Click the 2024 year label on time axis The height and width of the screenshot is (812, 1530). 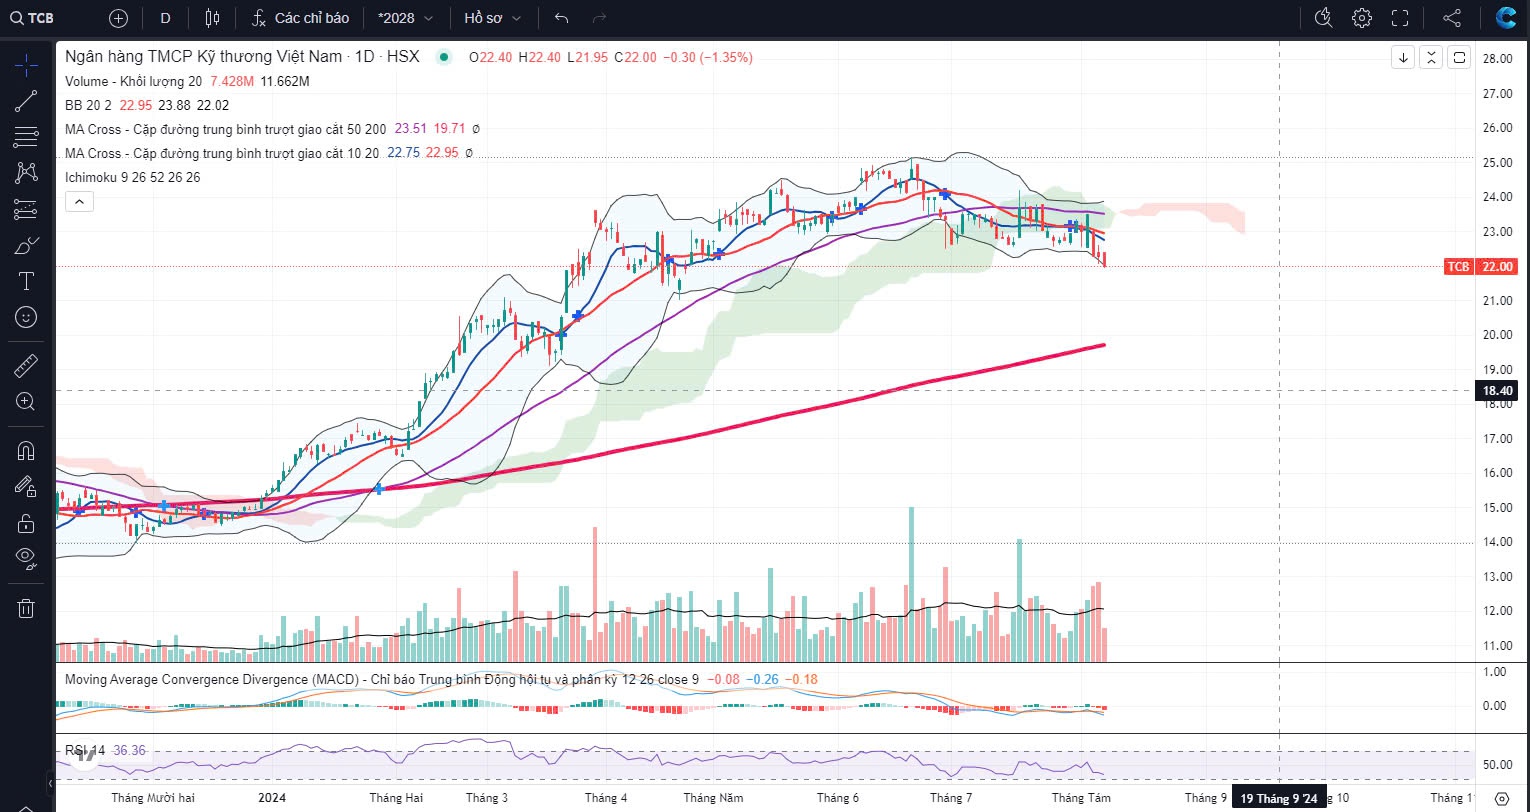click(x=272, y=798)
